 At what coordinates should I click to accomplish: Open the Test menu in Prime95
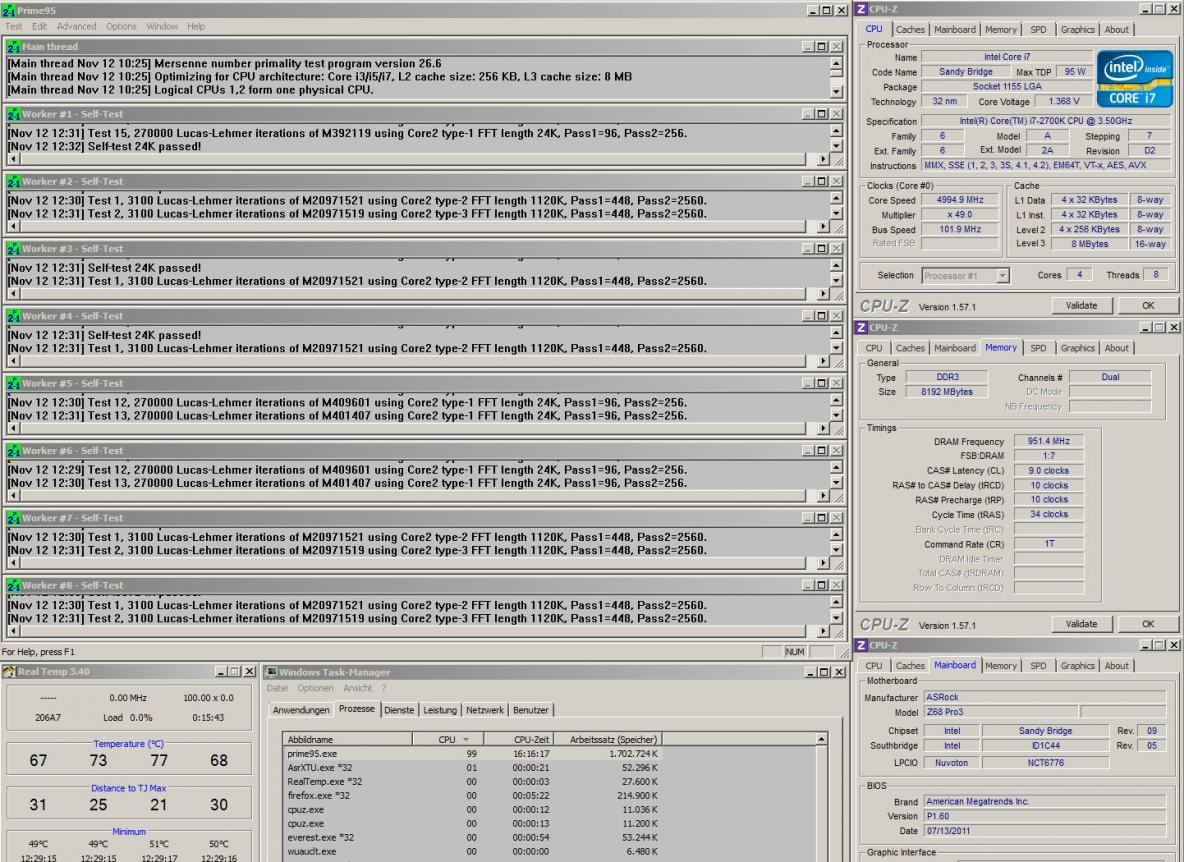coord(14,26)
